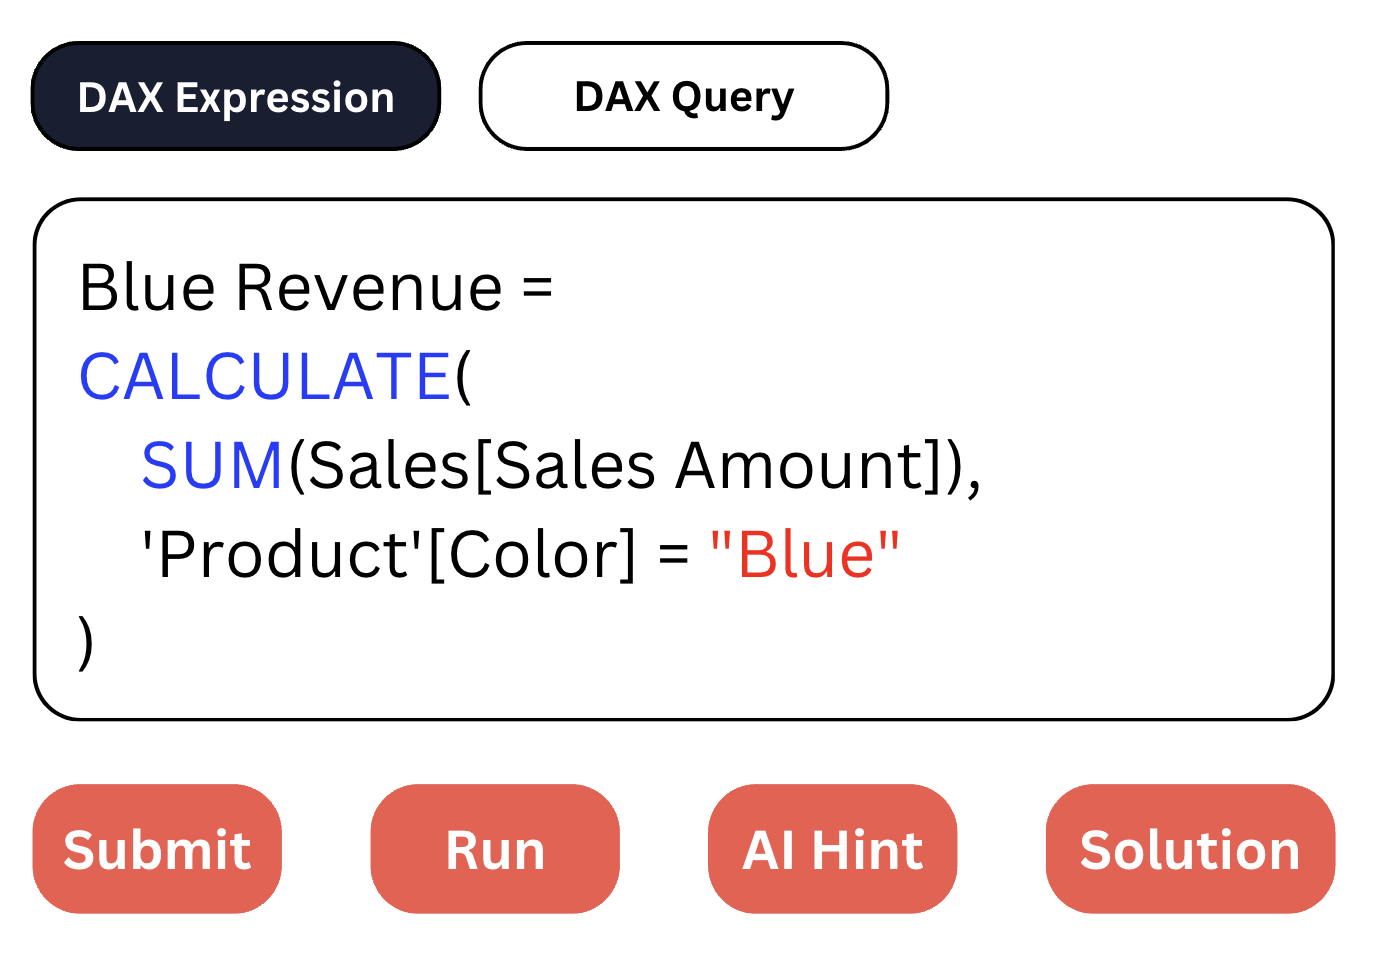Image resolution: width=1384 pixels, height=970 pixels.
Task: Place cursor on the CALCULATE keyword
Action: pos(265,377)
